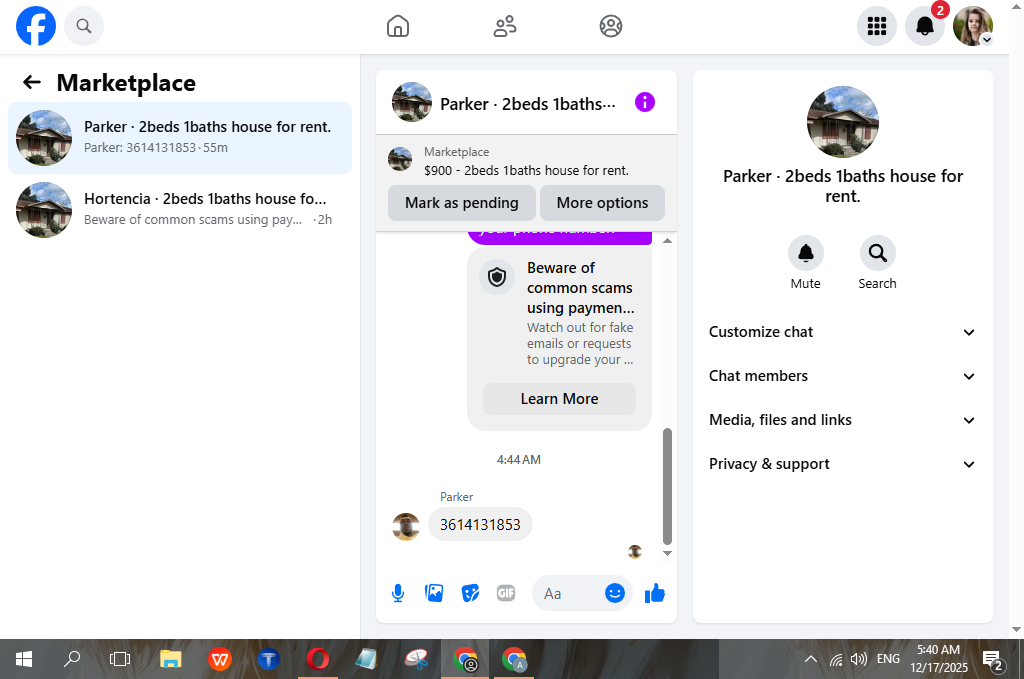Open File Explorer from taskbar

[170, 659]
